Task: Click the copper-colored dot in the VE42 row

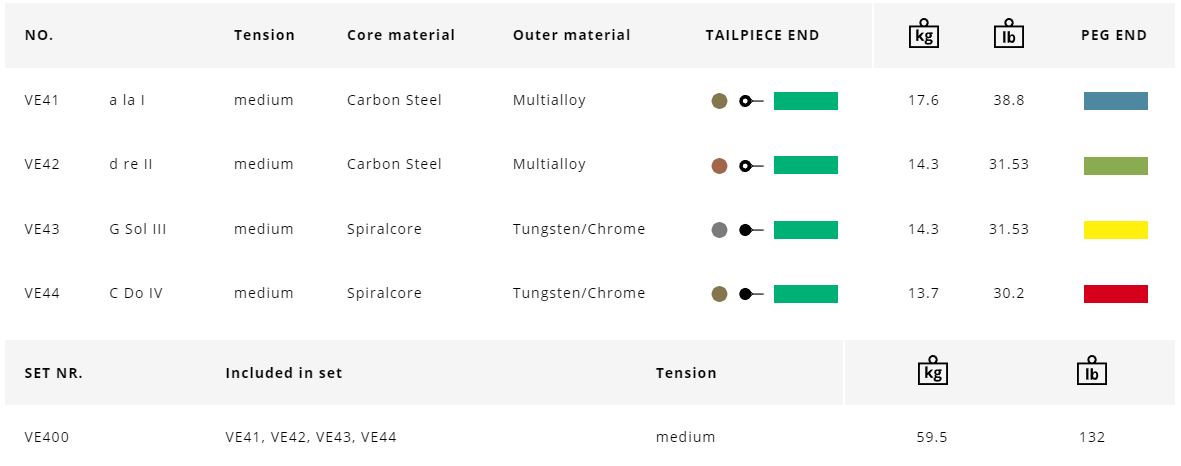Action: 719,166
